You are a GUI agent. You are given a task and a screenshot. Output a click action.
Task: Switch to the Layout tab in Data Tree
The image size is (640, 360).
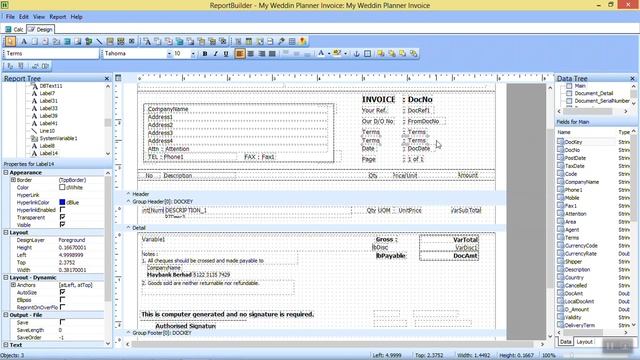[x=584, y=342]
